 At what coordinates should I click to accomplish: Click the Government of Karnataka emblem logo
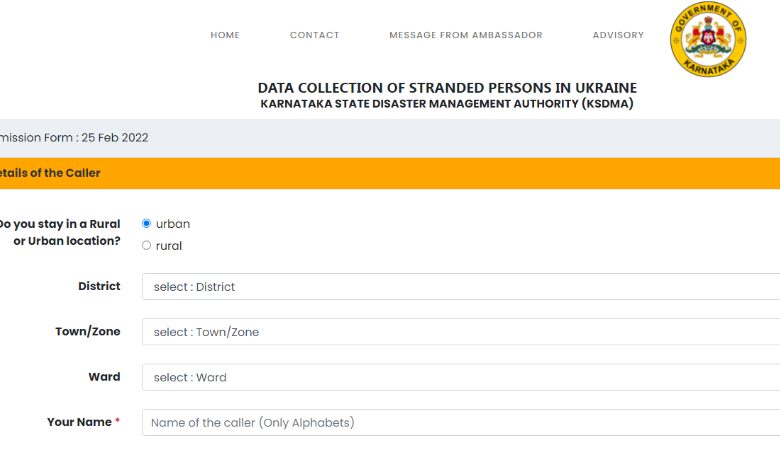[x=708, y=39]
